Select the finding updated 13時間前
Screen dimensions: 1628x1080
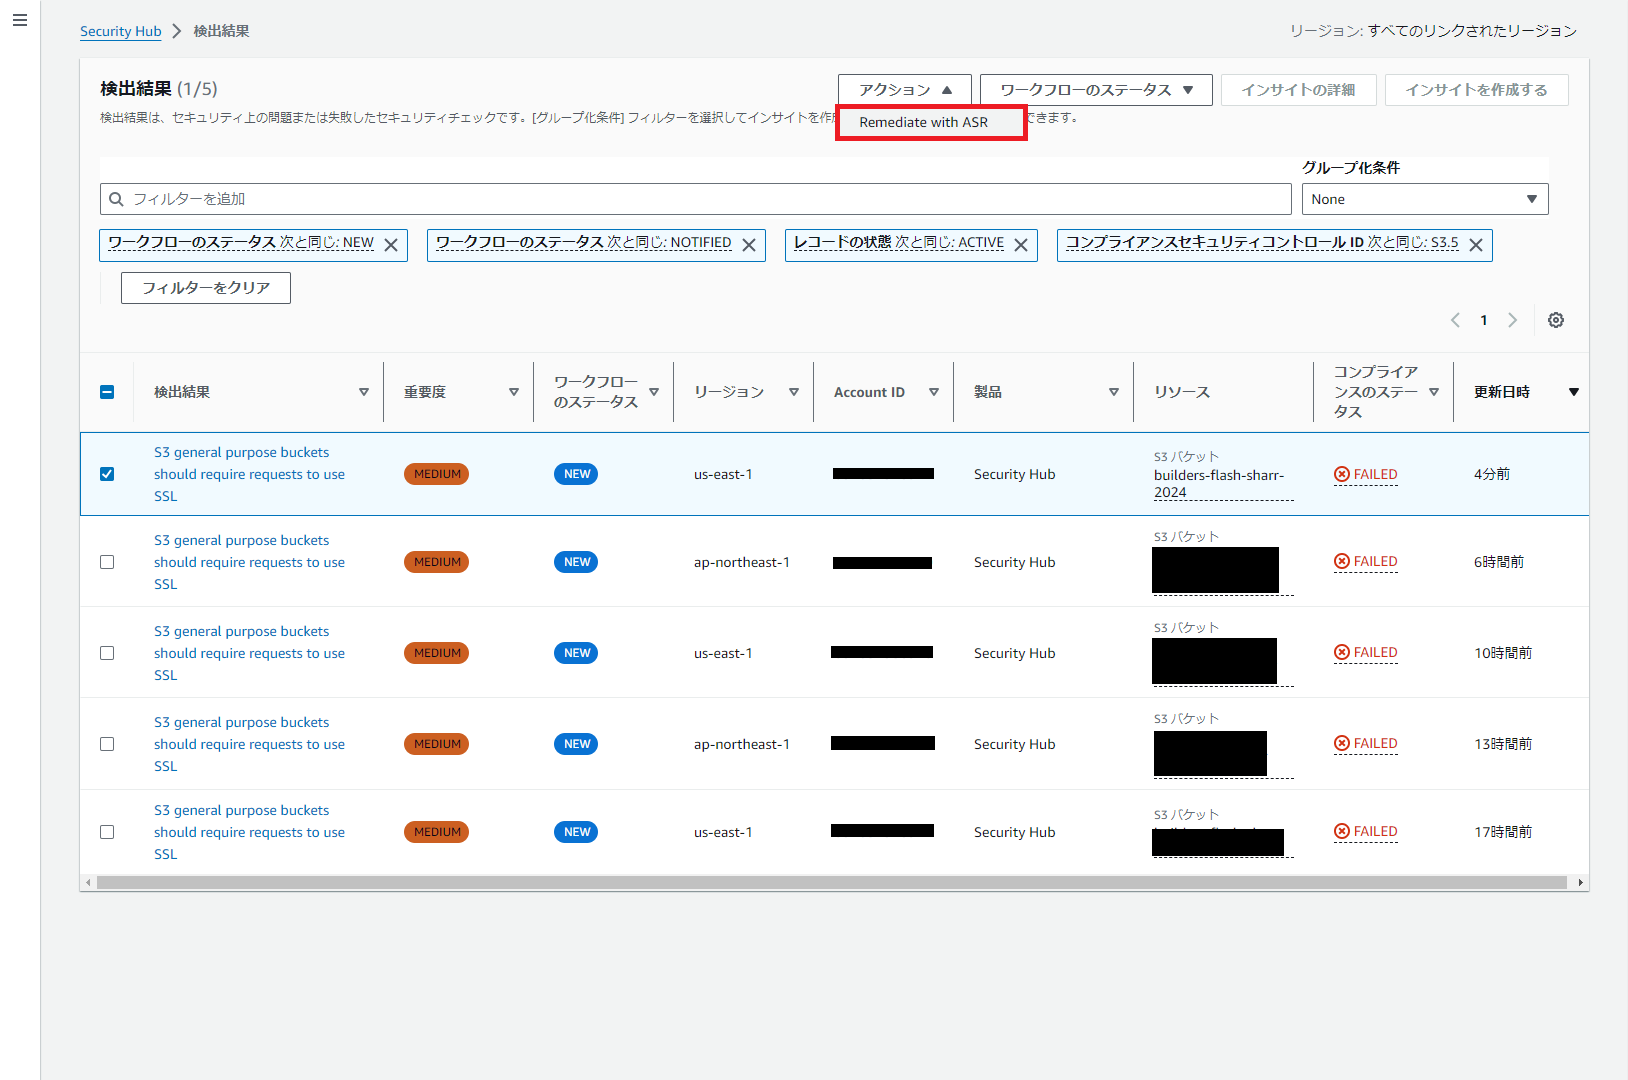coord(107,744)
